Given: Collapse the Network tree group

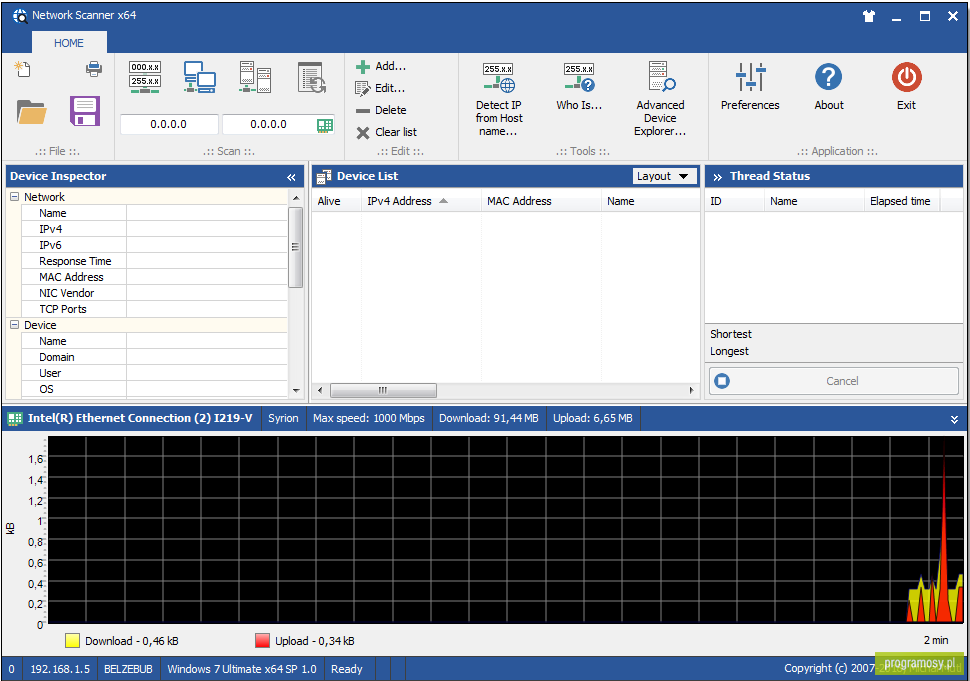Looking at the screenshot, I should [15, 197].
